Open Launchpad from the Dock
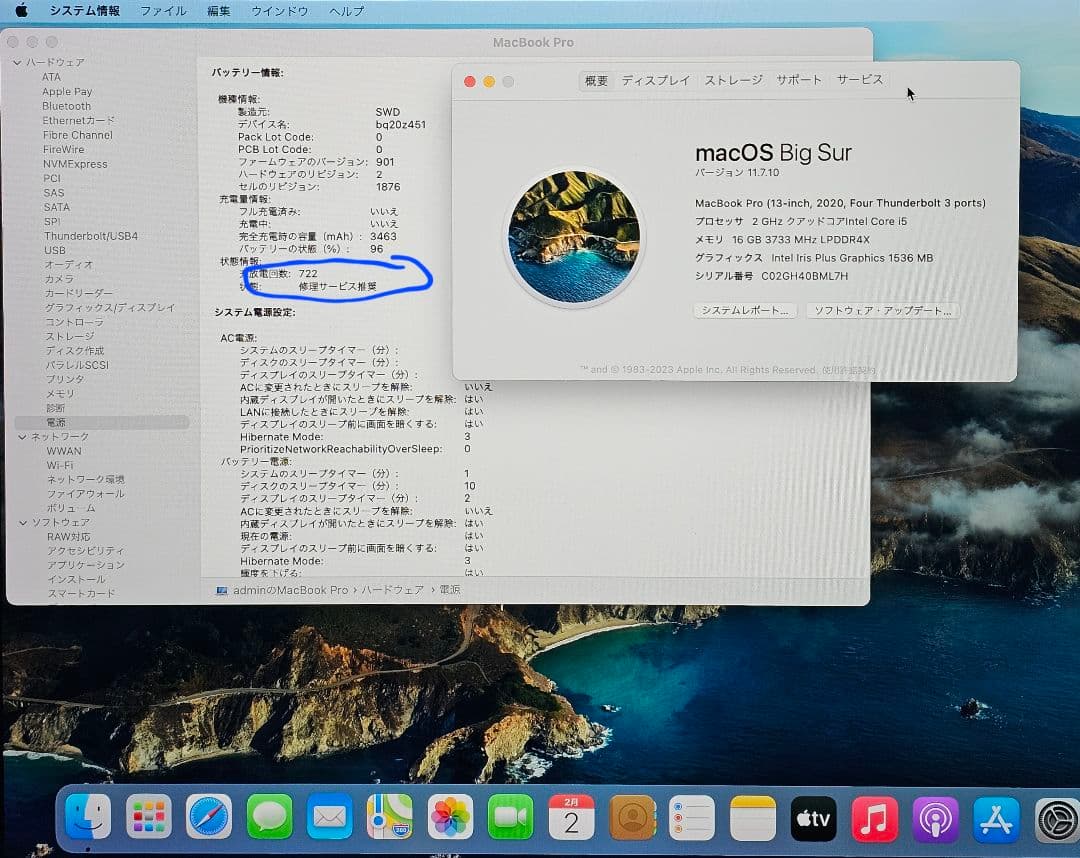The width and height of the screenshot is (1080, 858). [x=148, y=817]
